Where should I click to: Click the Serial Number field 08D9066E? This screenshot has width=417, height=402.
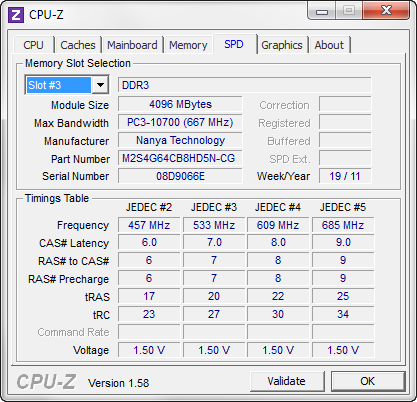coord(180,176)
